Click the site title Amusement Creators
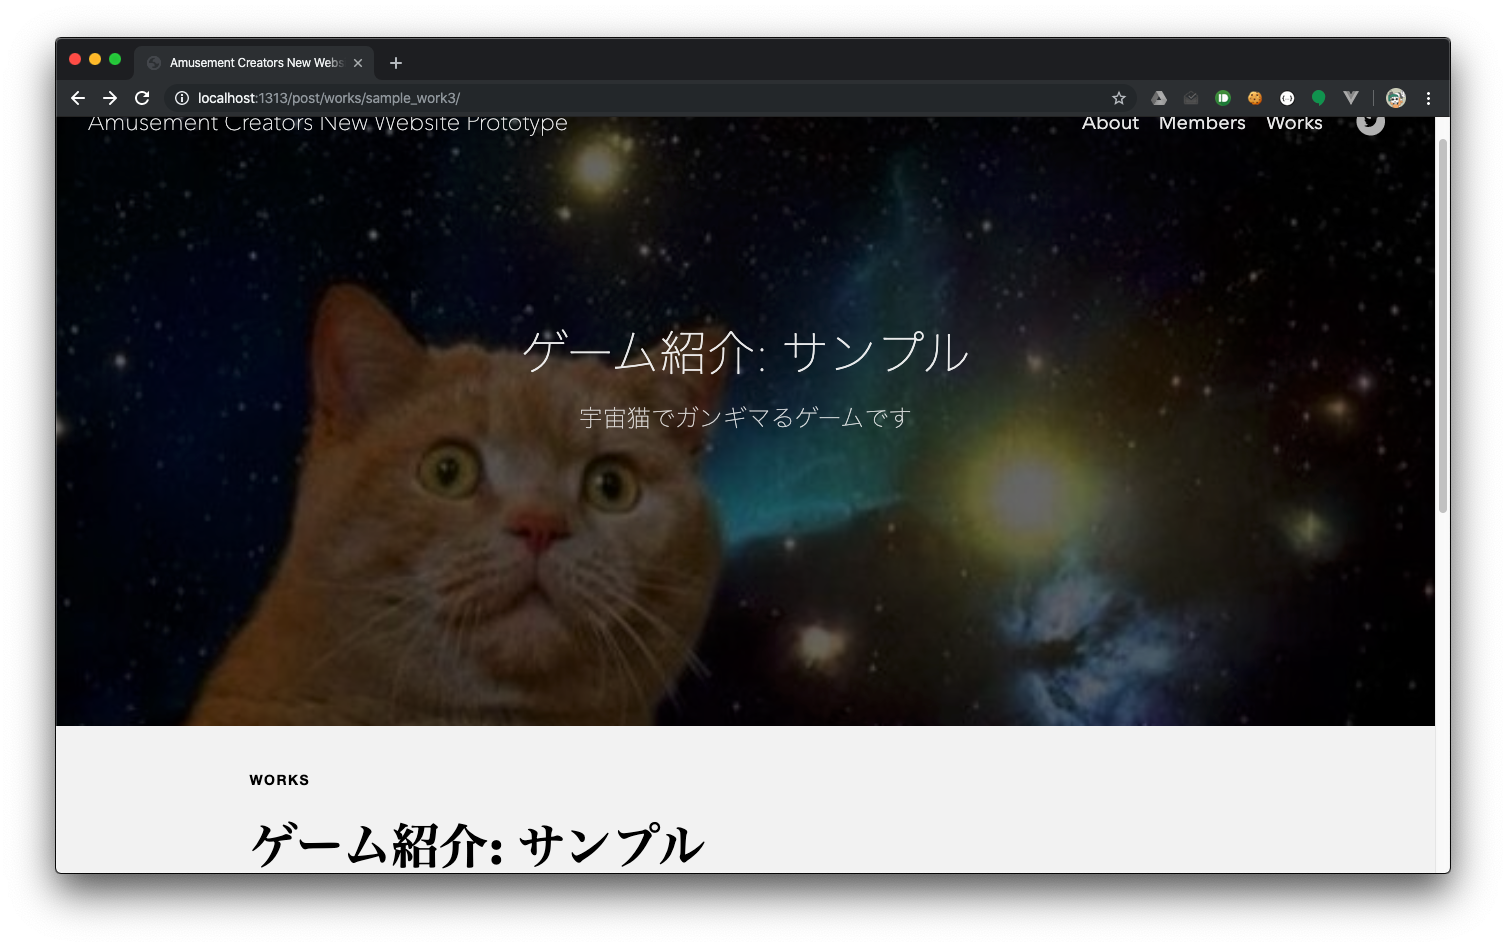This screenshot has height=947, width=1506. coord(328,125)
